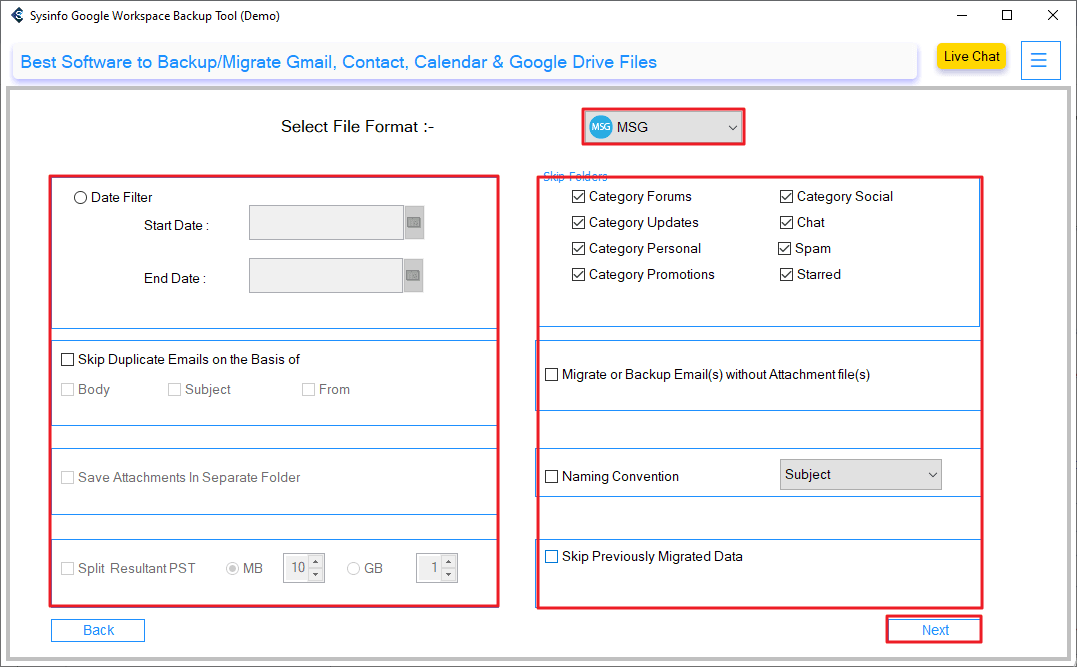1077x667 pixels.
Task: Open Live Chat support
Action: [971, 57]
